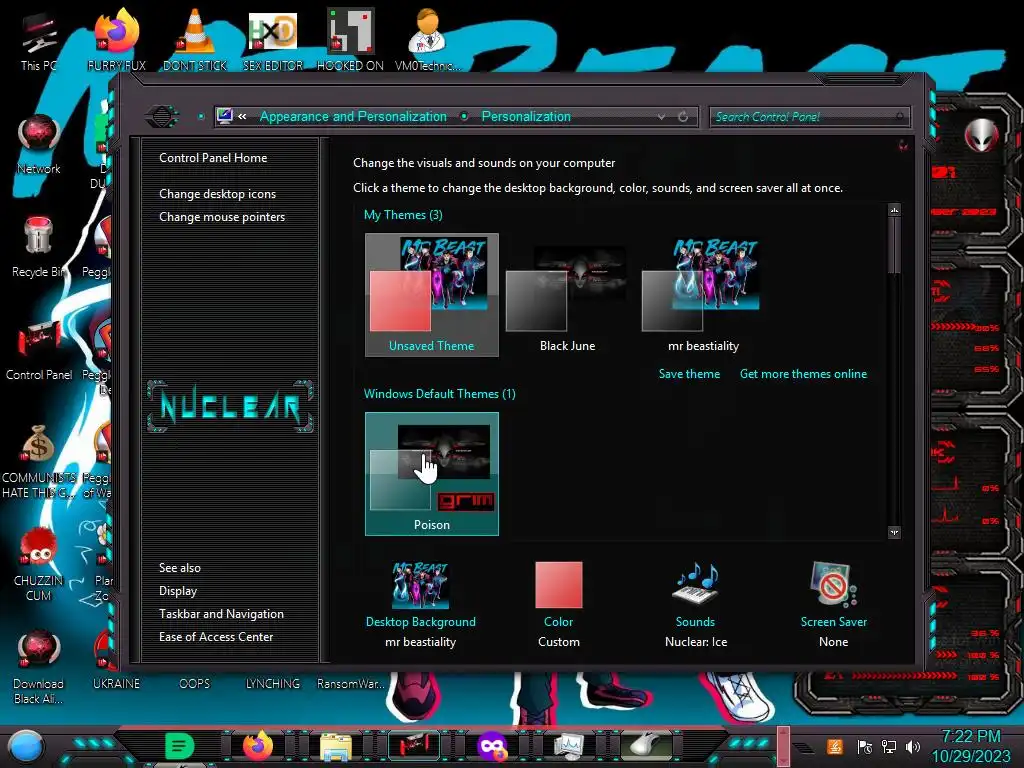The width and height of the screenshot is (1024, 768).
Task: Open the system monitor taskbar icon
Action: (x=568, y=746)
